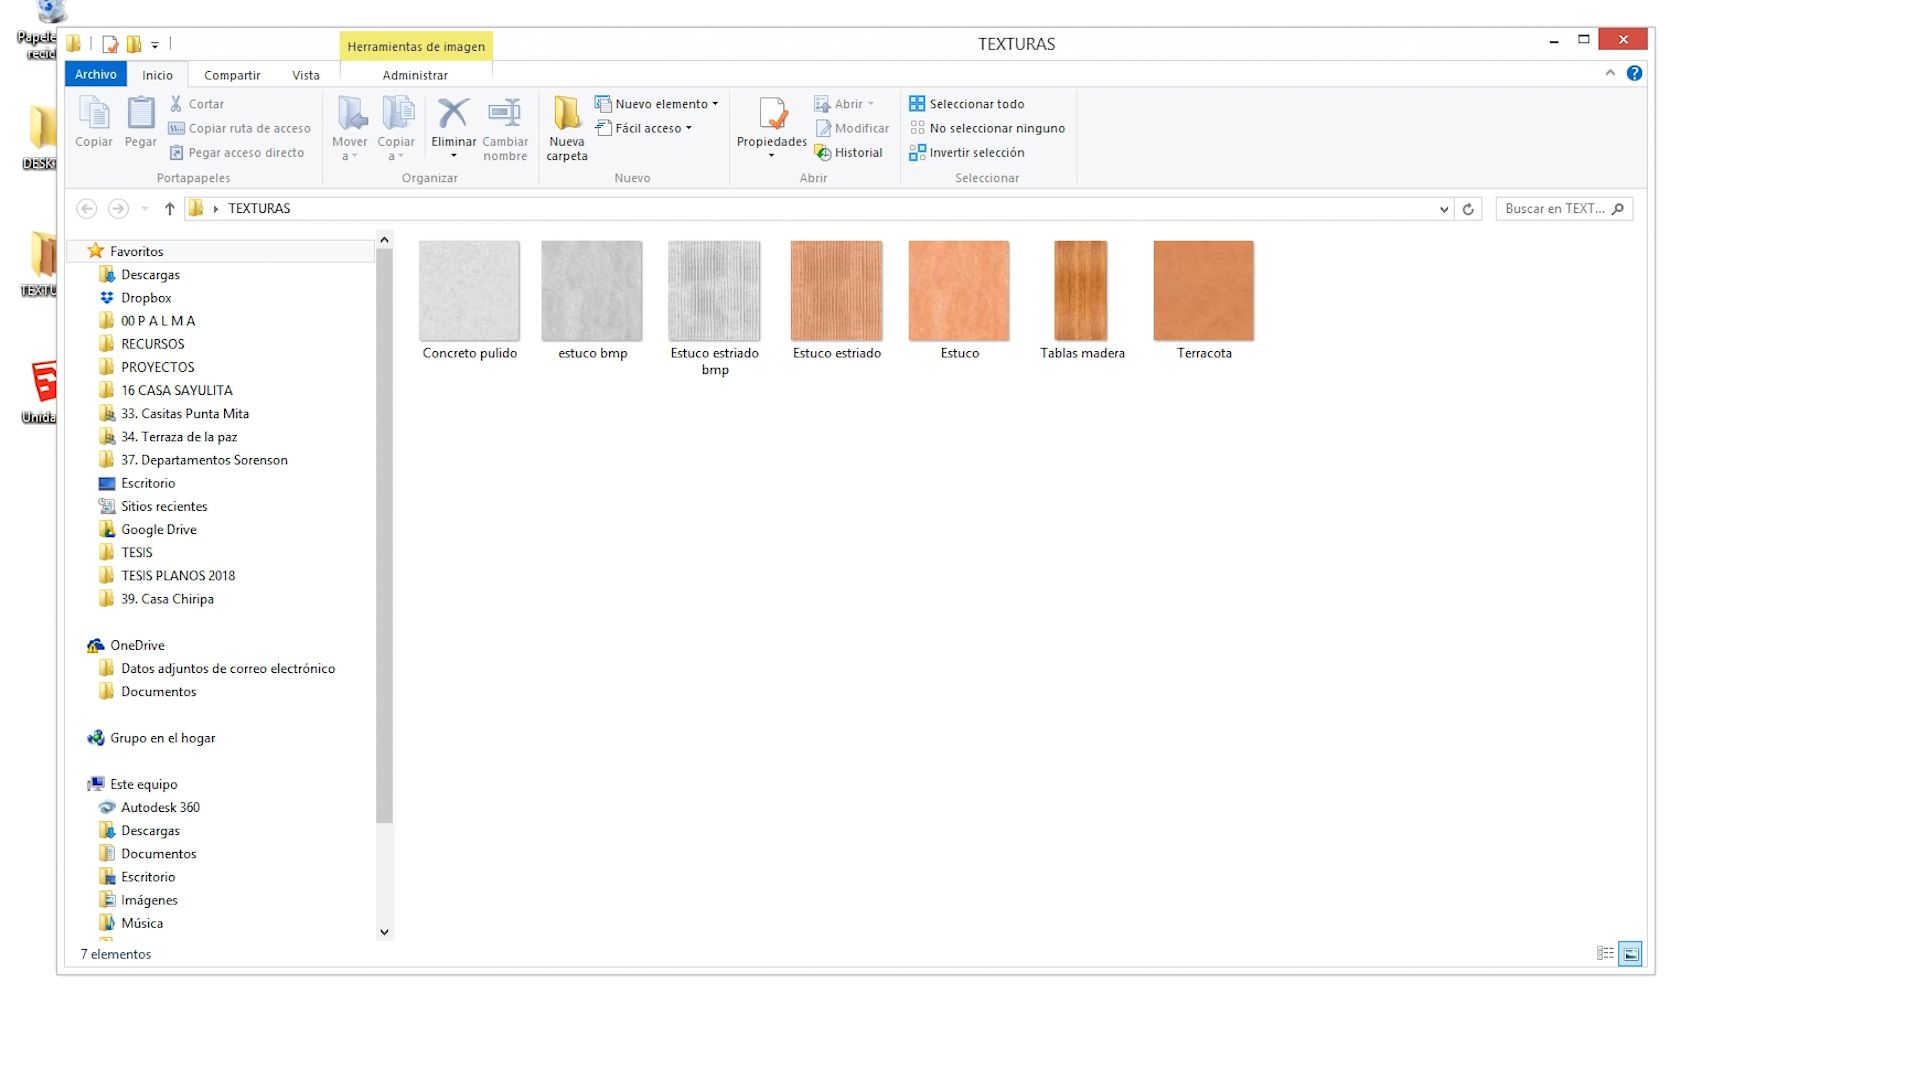Click No seleccionar ninguno
1920x1080 pixels.
pos(987,128)
